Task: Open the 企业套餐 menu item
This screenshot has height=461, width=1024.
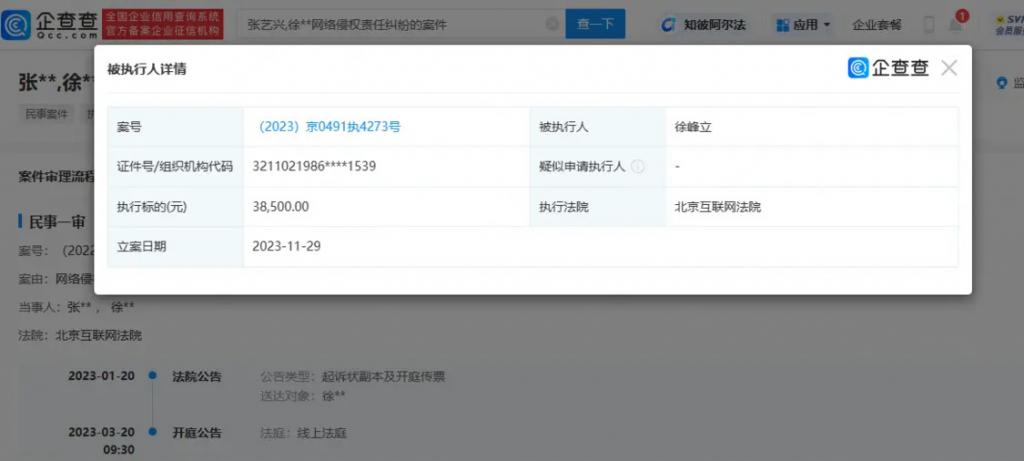Action: coord(876,24)
